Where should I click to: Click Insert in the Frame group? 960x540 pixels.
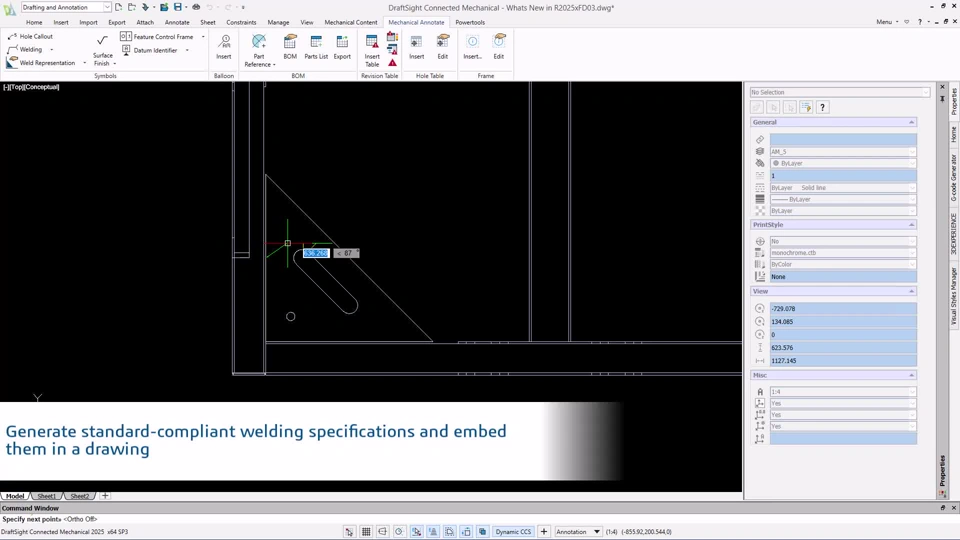click(x=472, y=47)
